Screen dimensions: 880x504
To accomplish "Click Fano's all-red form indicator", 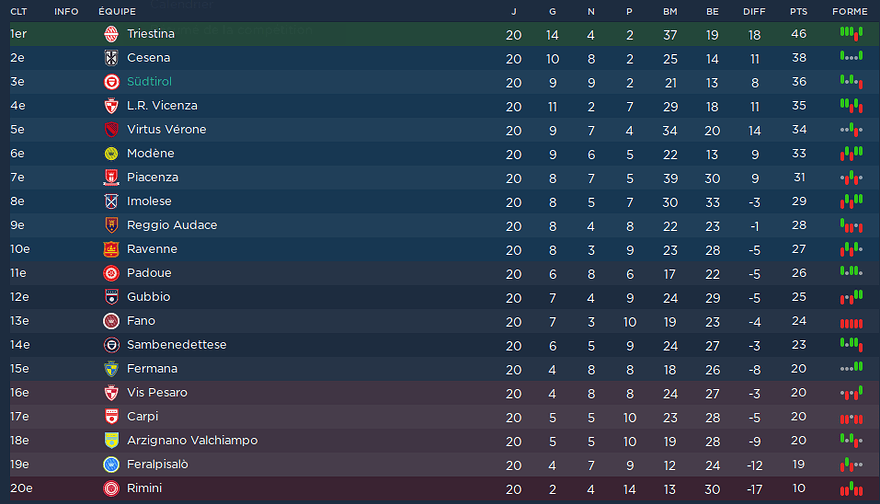I will pos(851,322).
